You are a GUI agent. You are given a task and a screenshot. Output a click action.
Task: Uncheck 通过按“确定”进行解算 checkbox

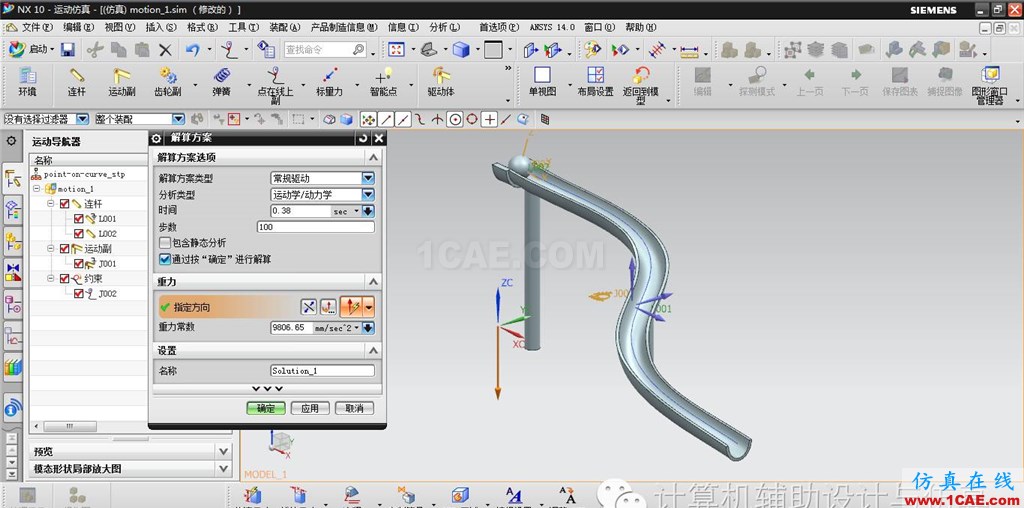165,259
